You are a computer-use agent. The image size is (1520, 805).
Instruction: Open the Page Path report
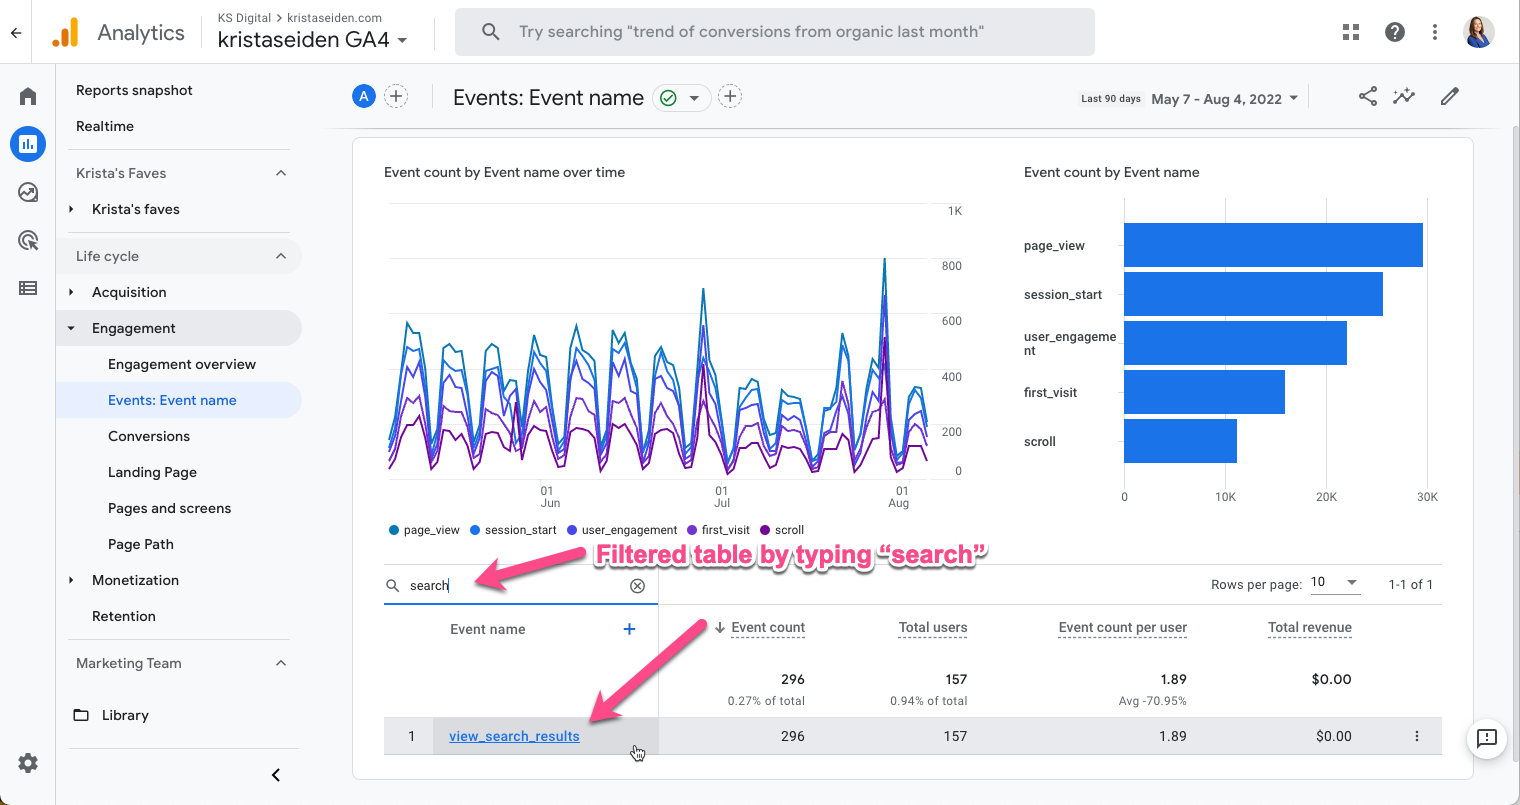click(141, 544)
